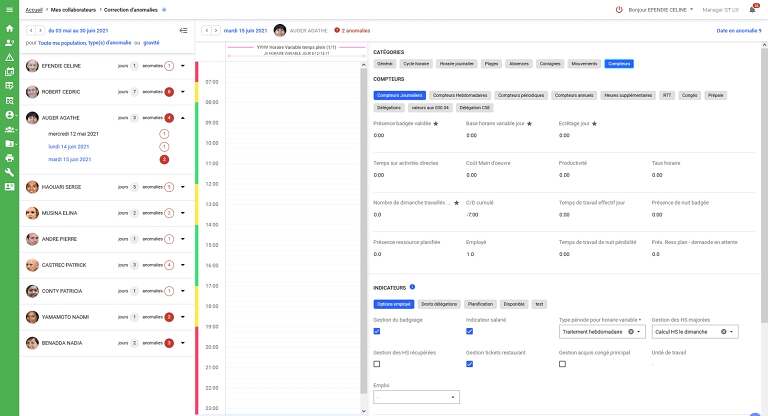Open the search-in-table icon in sidebar

coord(9,100)
